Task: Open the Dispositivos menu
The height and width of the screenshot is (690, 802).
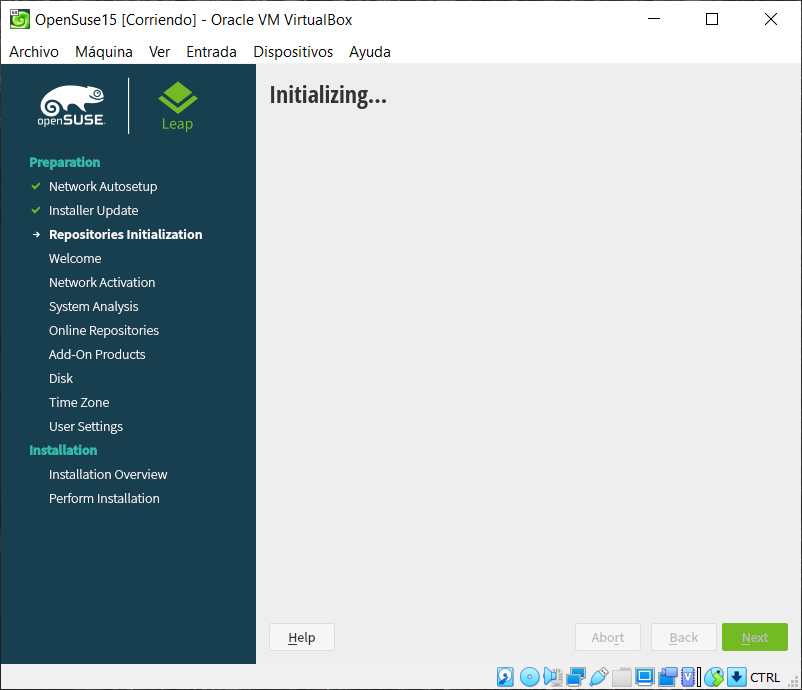Action: pyautogui.click(x=293, y=52)
